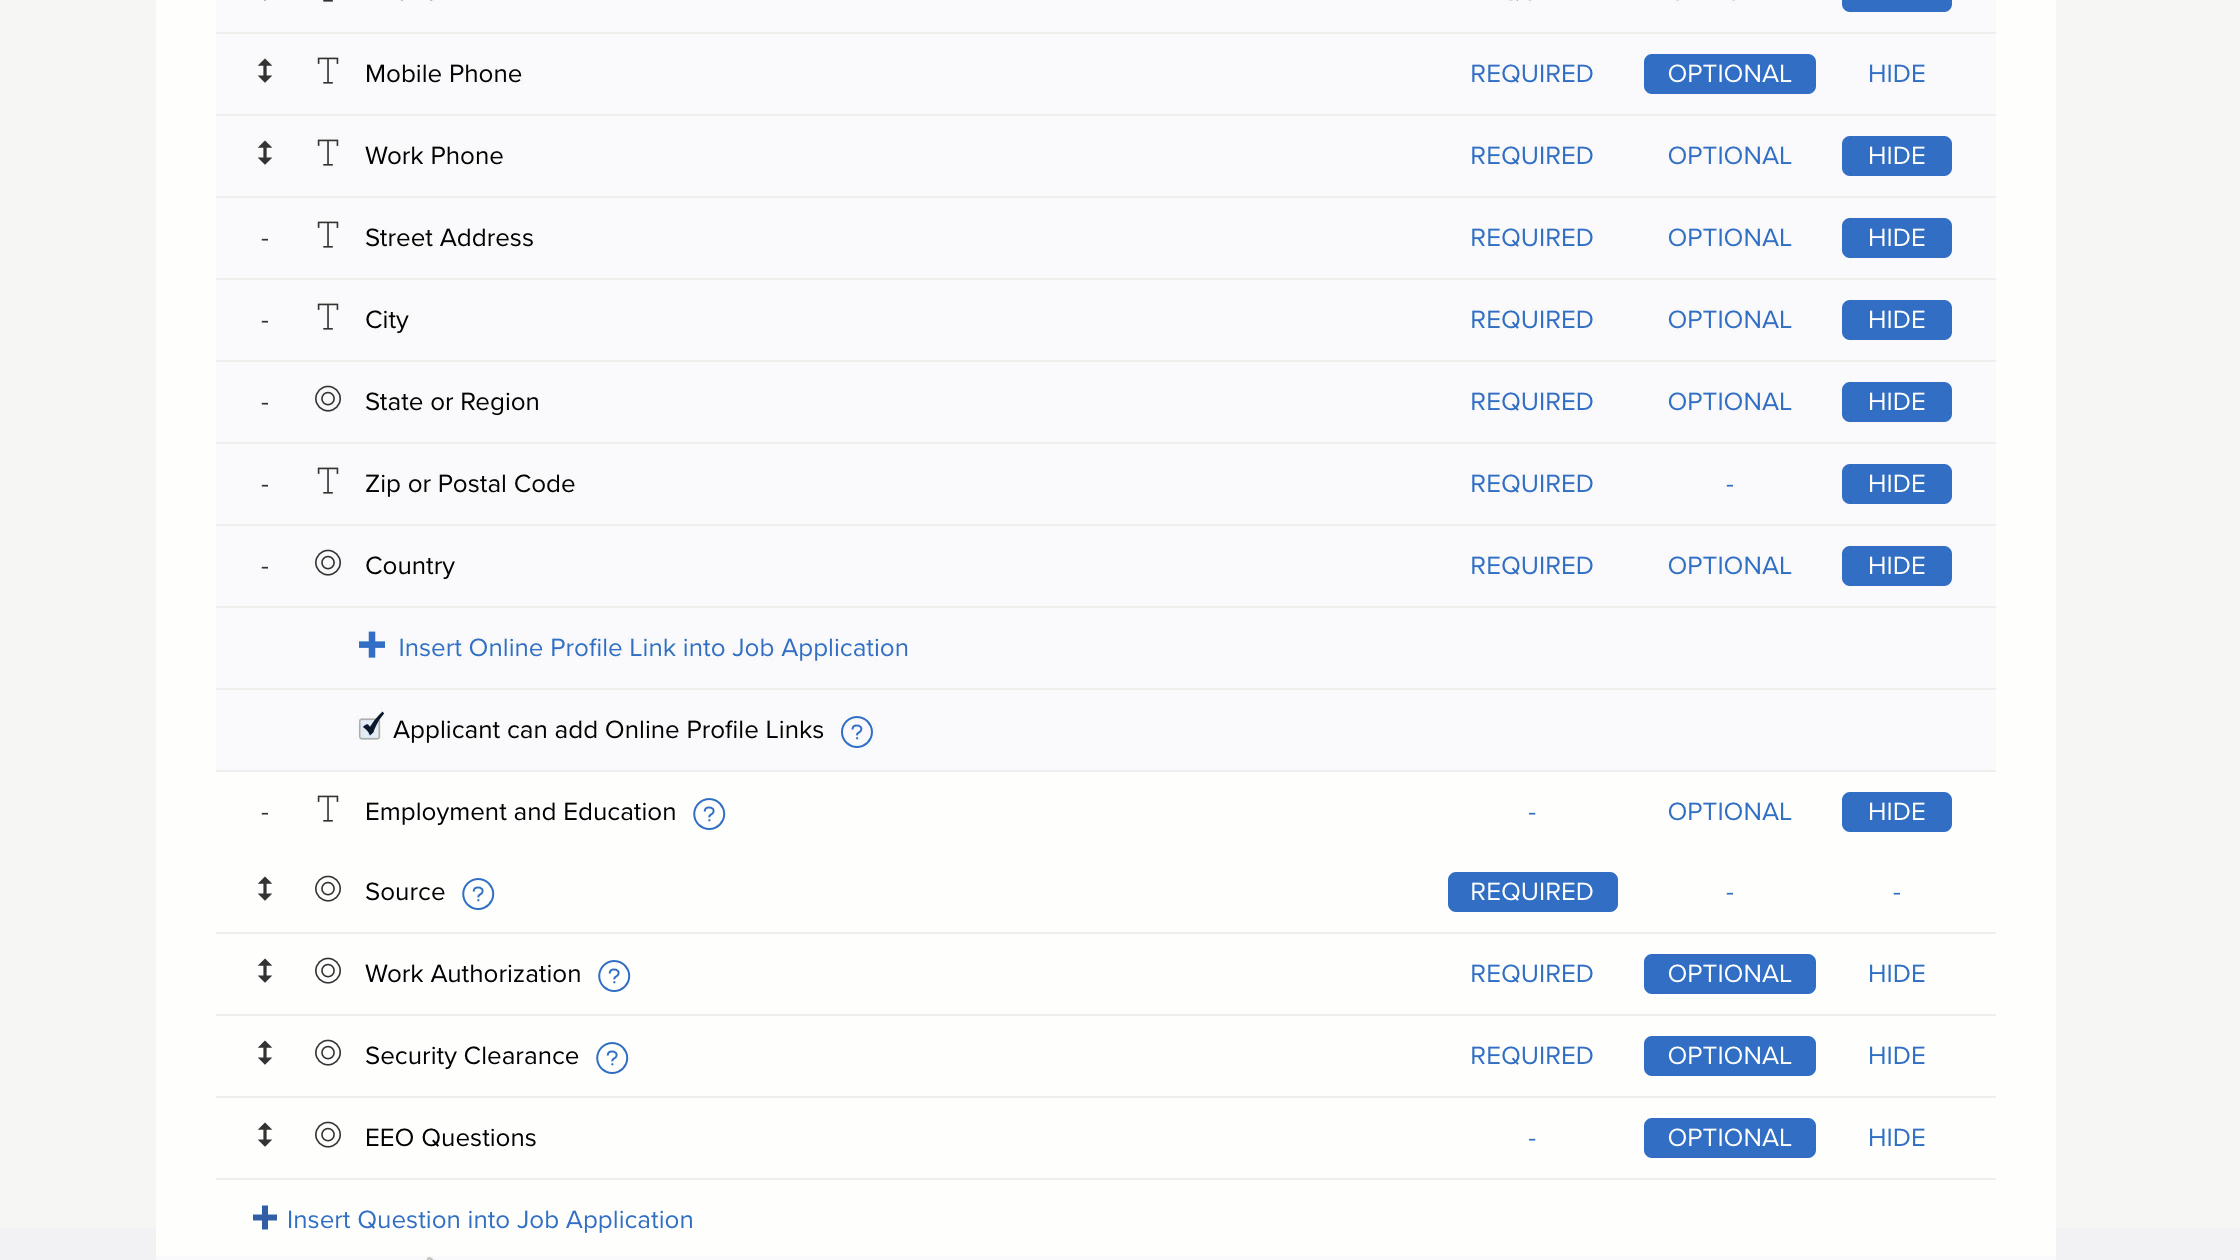
Task: Select Optional for EEO Questions
Action: (x=1729, y=1138)
